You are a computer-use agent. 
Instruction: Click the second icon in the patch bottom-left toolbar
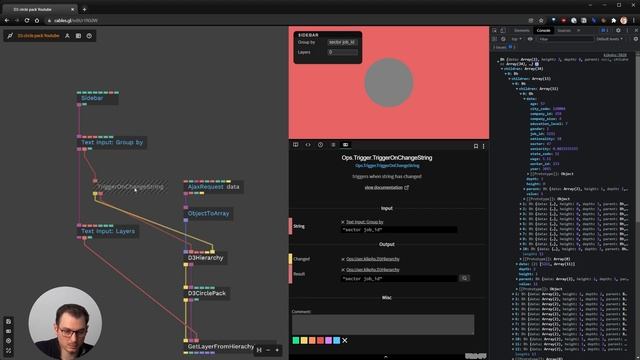(9, 331)
